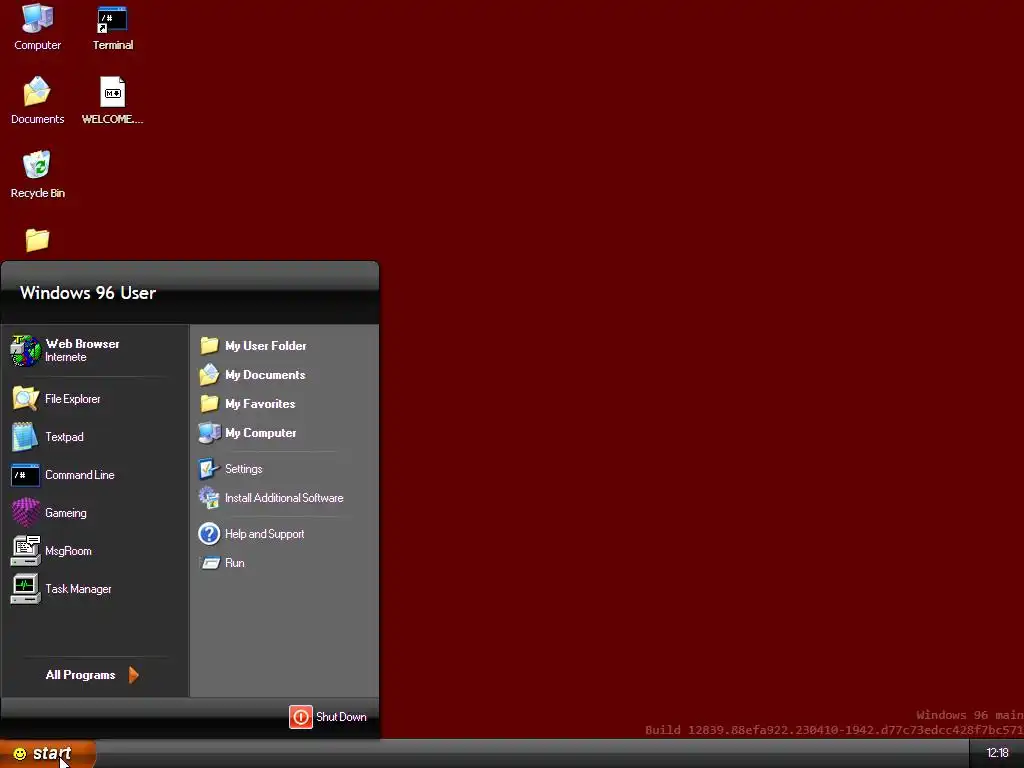Image resolution: width=1024 pixels, height=768 pixels.
Task: Open the Computer desktop icon
Action: (37, 27)
